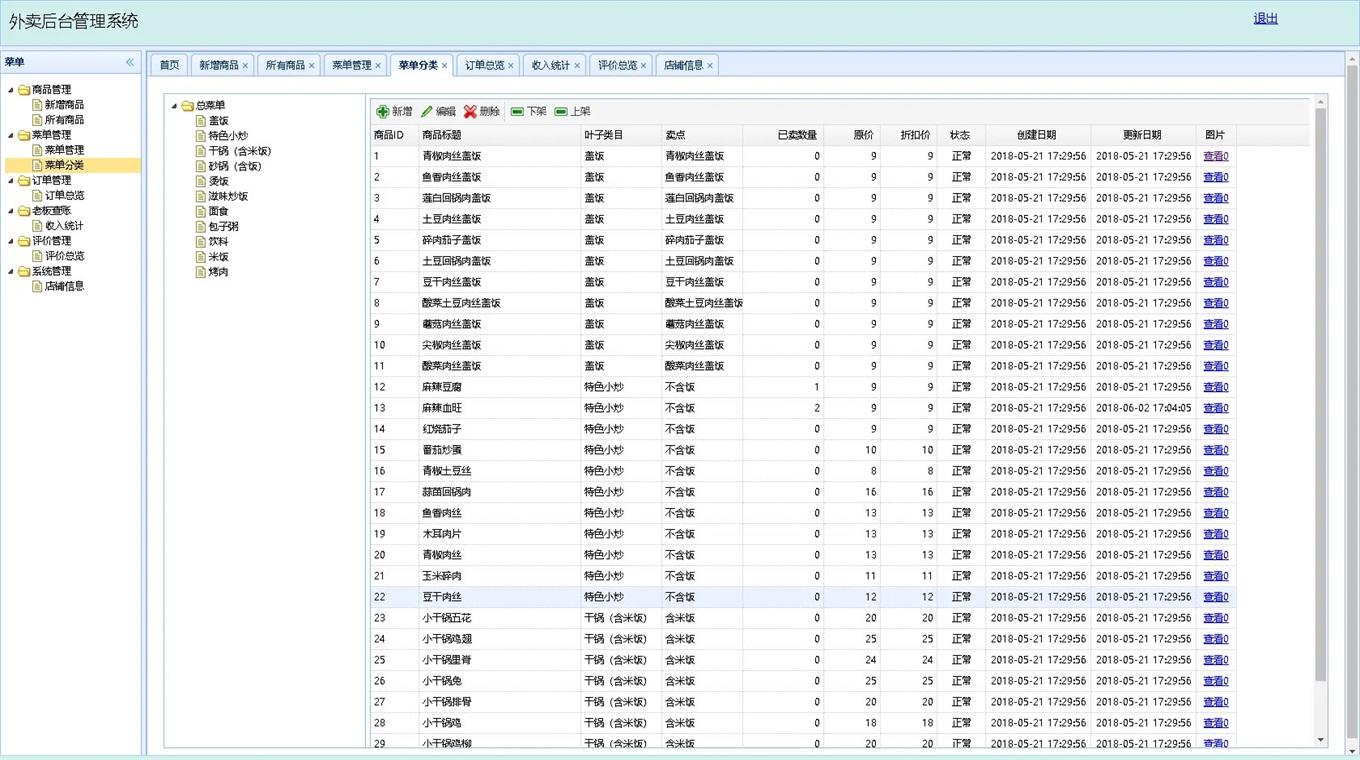
Task: Click the 折扣价 column header
Action: [908, 135]
